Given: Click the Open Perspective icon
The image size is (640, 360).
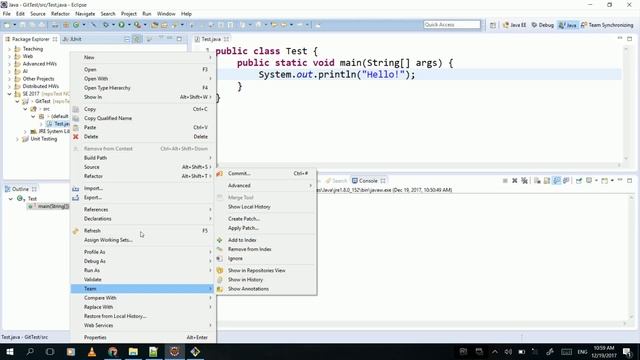Looking at the screenshot, I should (x=493, y=25).
